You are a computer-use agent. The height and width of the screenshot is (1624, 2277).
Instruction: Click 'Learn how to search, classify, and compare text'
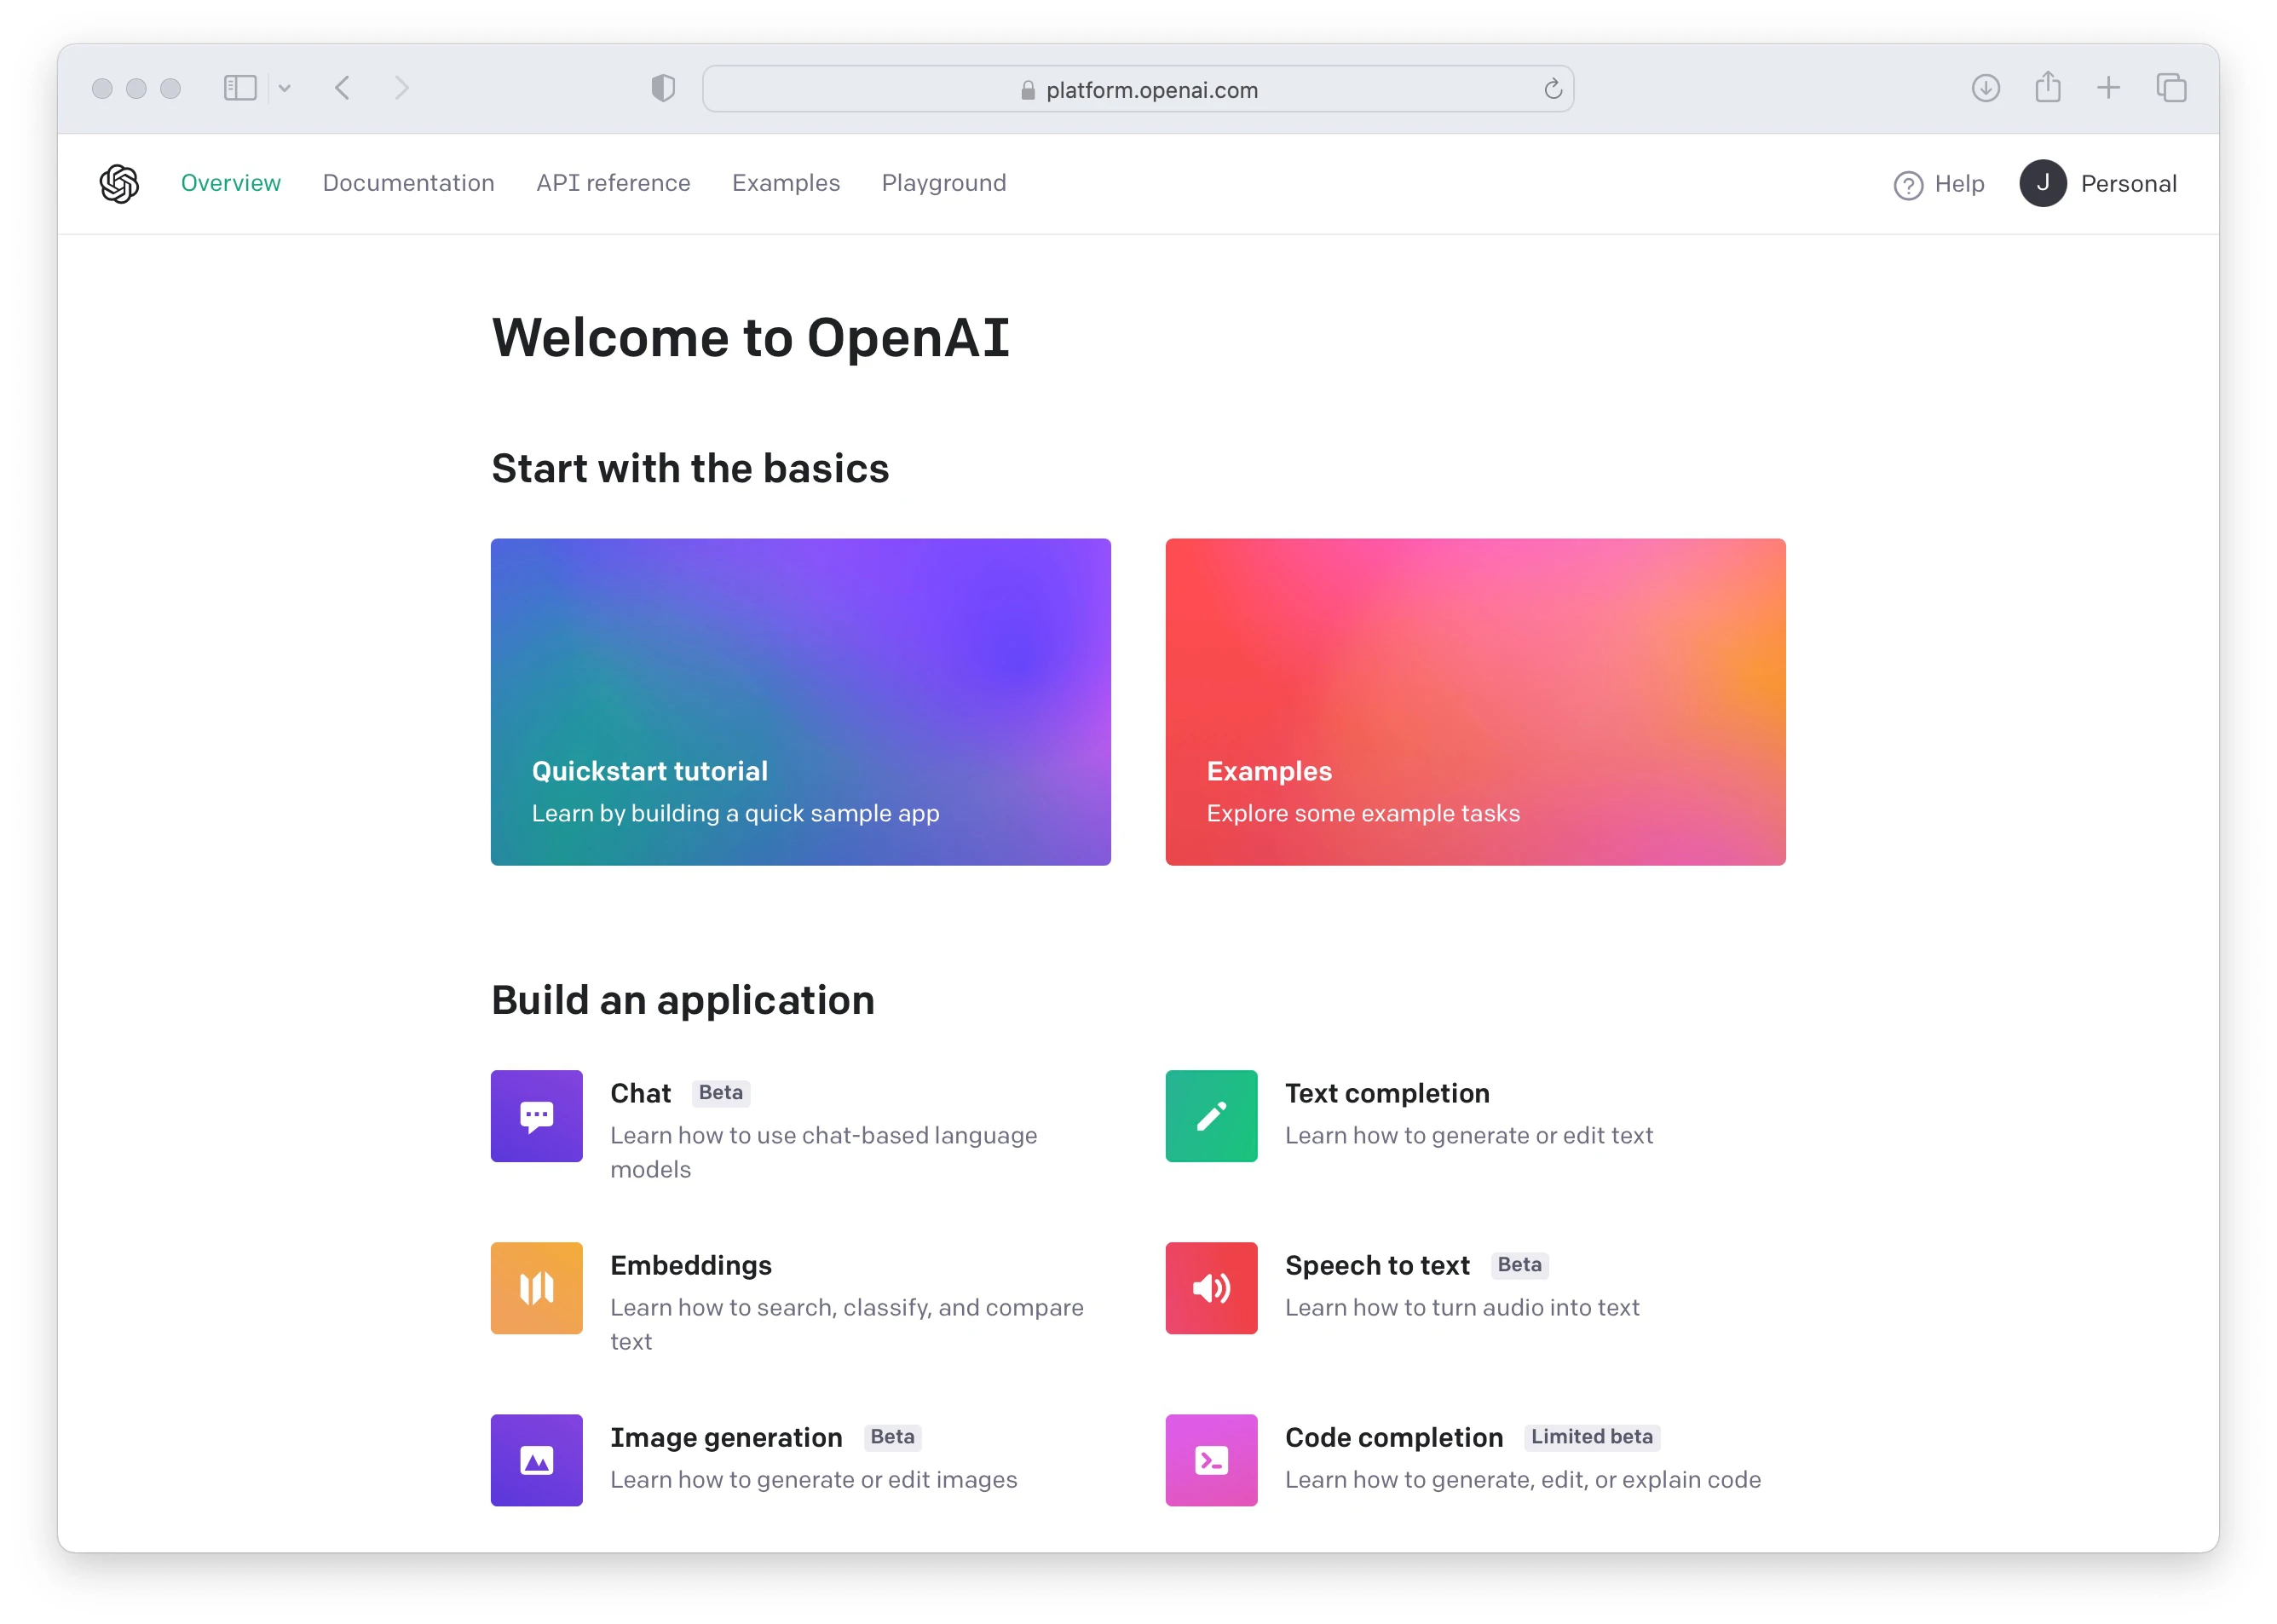[x=847, y=1324]
